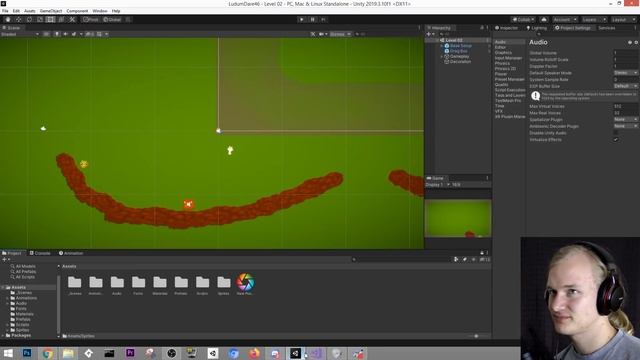Image resolution: width=640 pixels, height=360 pixels.
Task: Open the Assets menu
Action: [30, 11]
